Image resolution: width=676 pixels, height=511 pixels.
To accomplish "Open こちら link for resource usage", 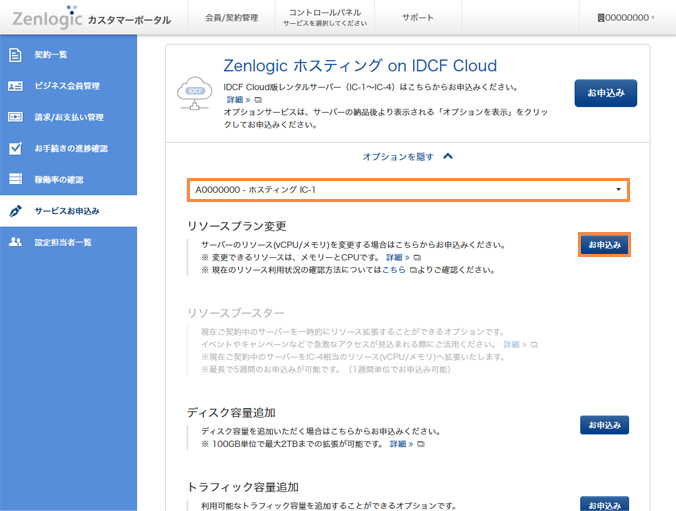I will coord(394,270).
